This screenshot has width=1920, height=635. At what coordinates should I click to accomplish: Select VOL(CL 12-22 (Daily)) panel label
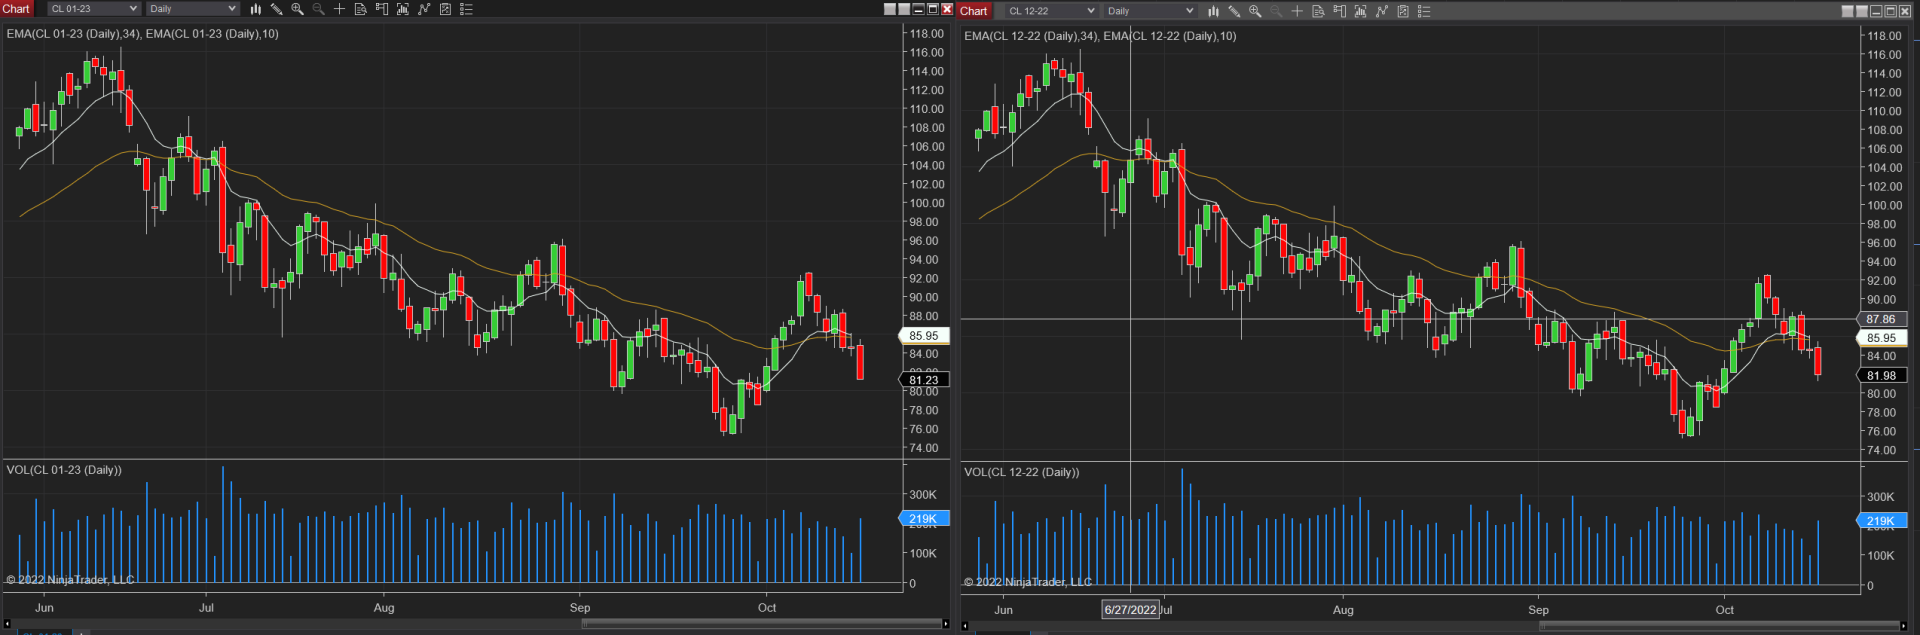coord(1022,472)
